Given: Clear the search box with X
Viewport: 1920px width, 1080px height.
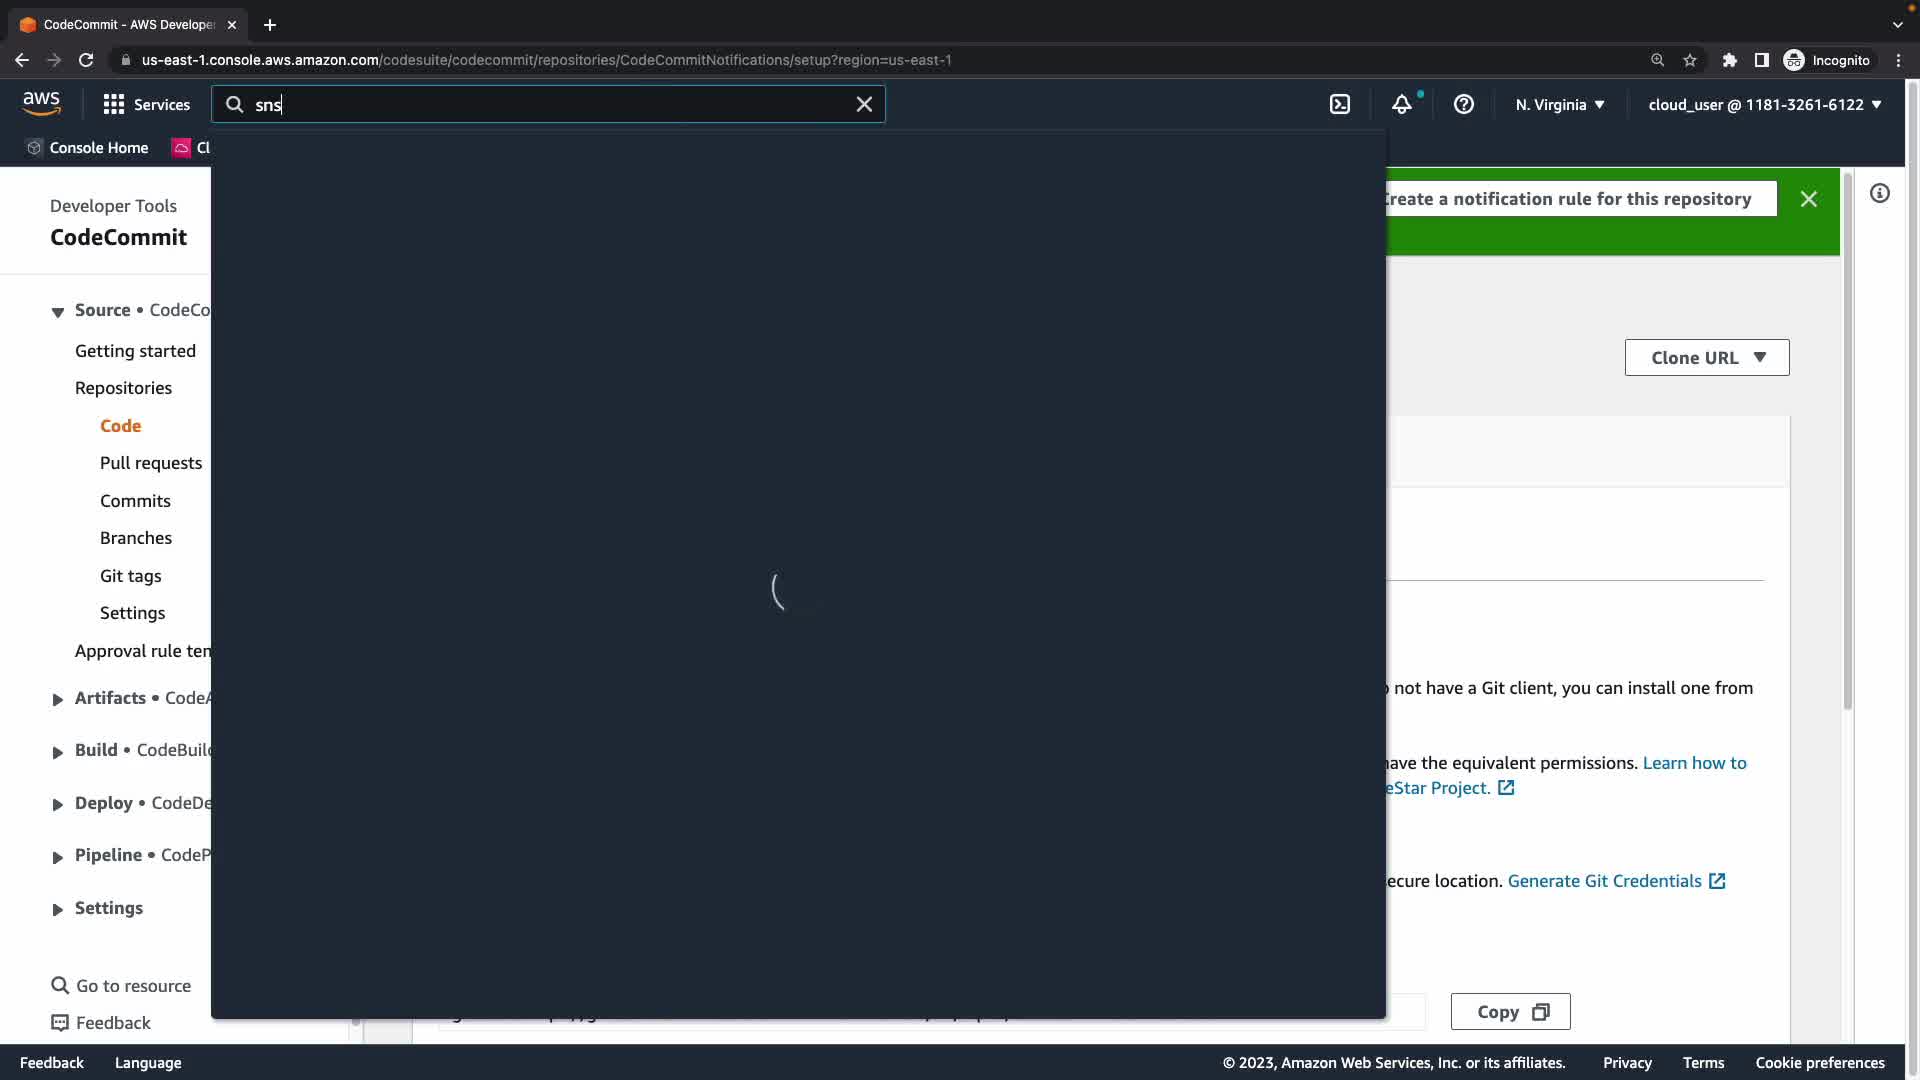Looking at the screenshot, I should (864, 104).
